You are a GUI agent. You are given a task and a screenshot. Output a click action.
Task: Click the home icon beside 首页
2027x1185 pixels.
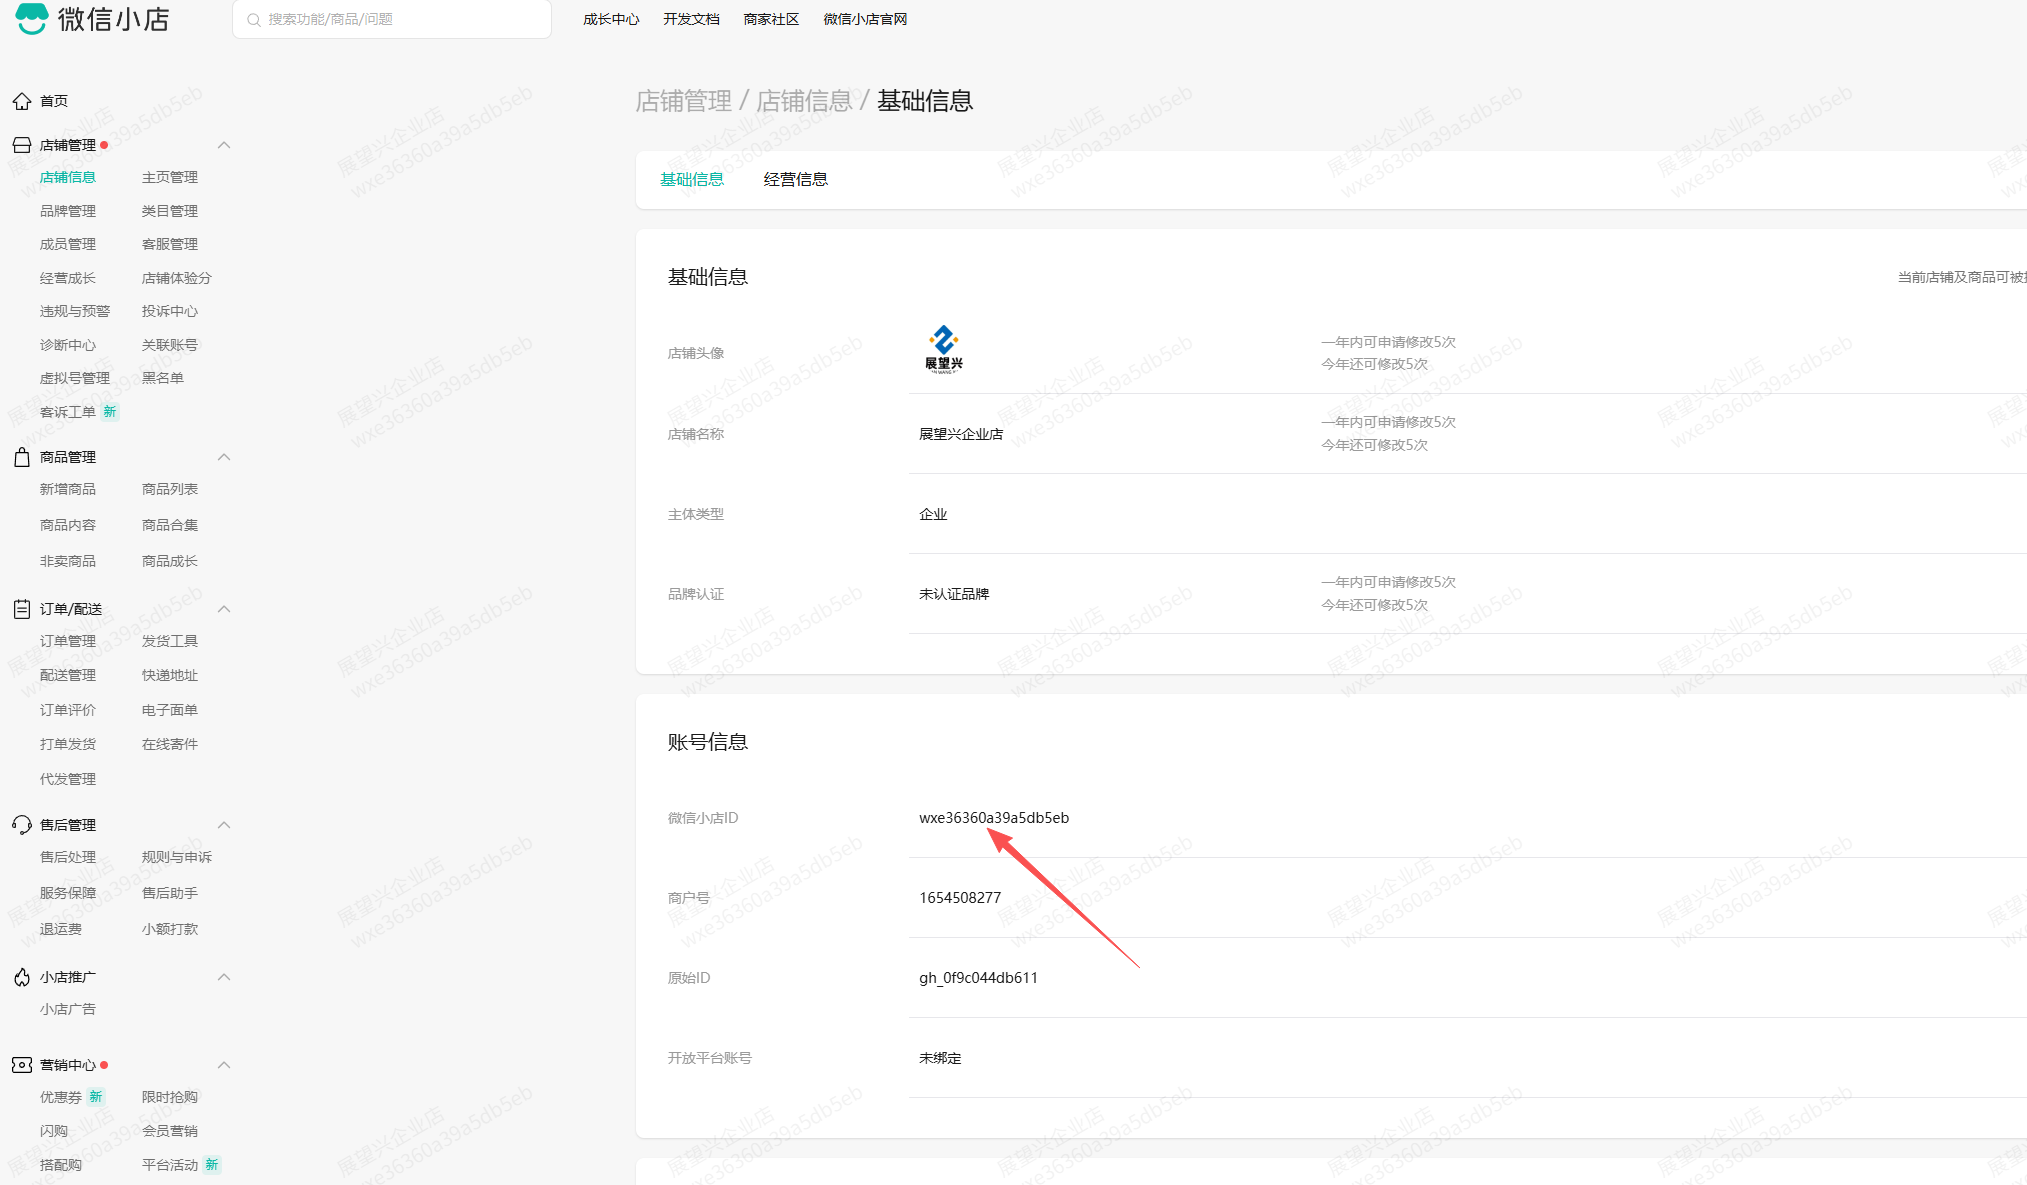[x=22, y=101]
